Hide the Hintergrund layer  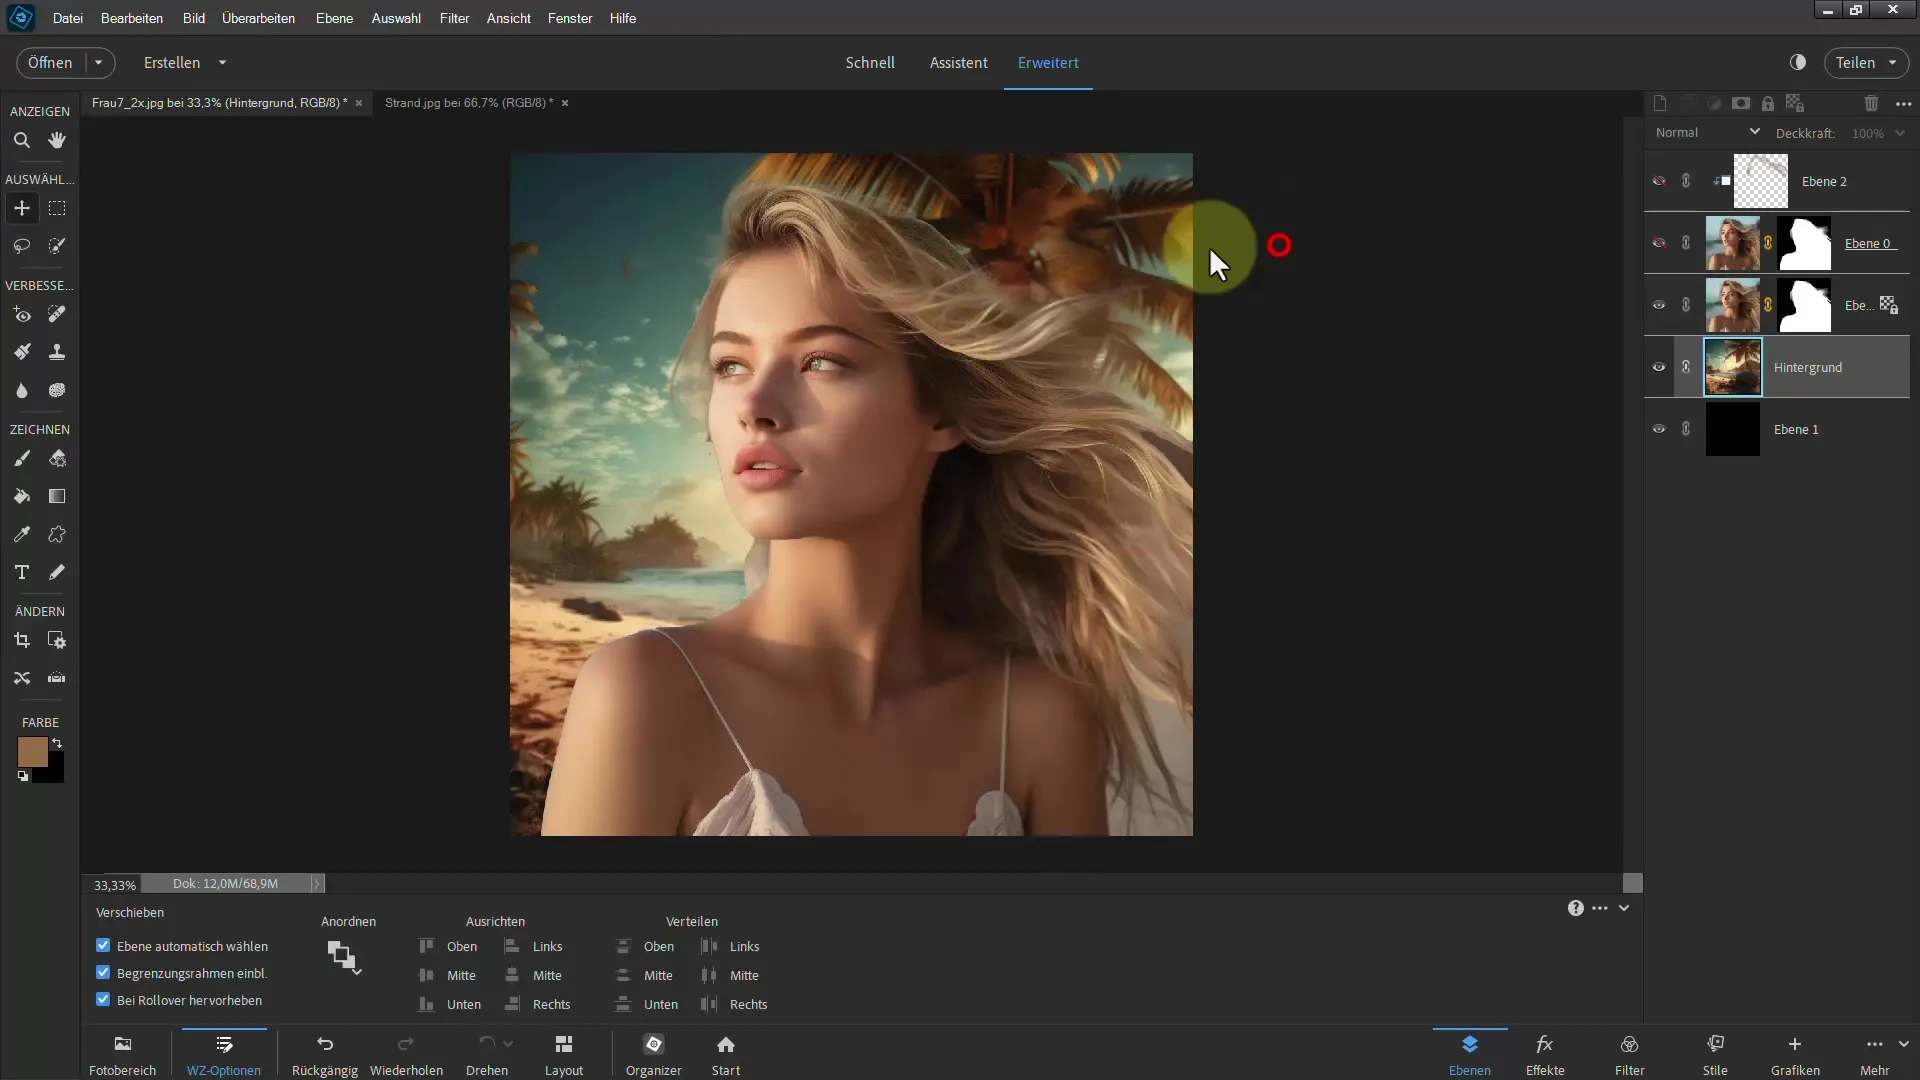(x=1659, y=367)
